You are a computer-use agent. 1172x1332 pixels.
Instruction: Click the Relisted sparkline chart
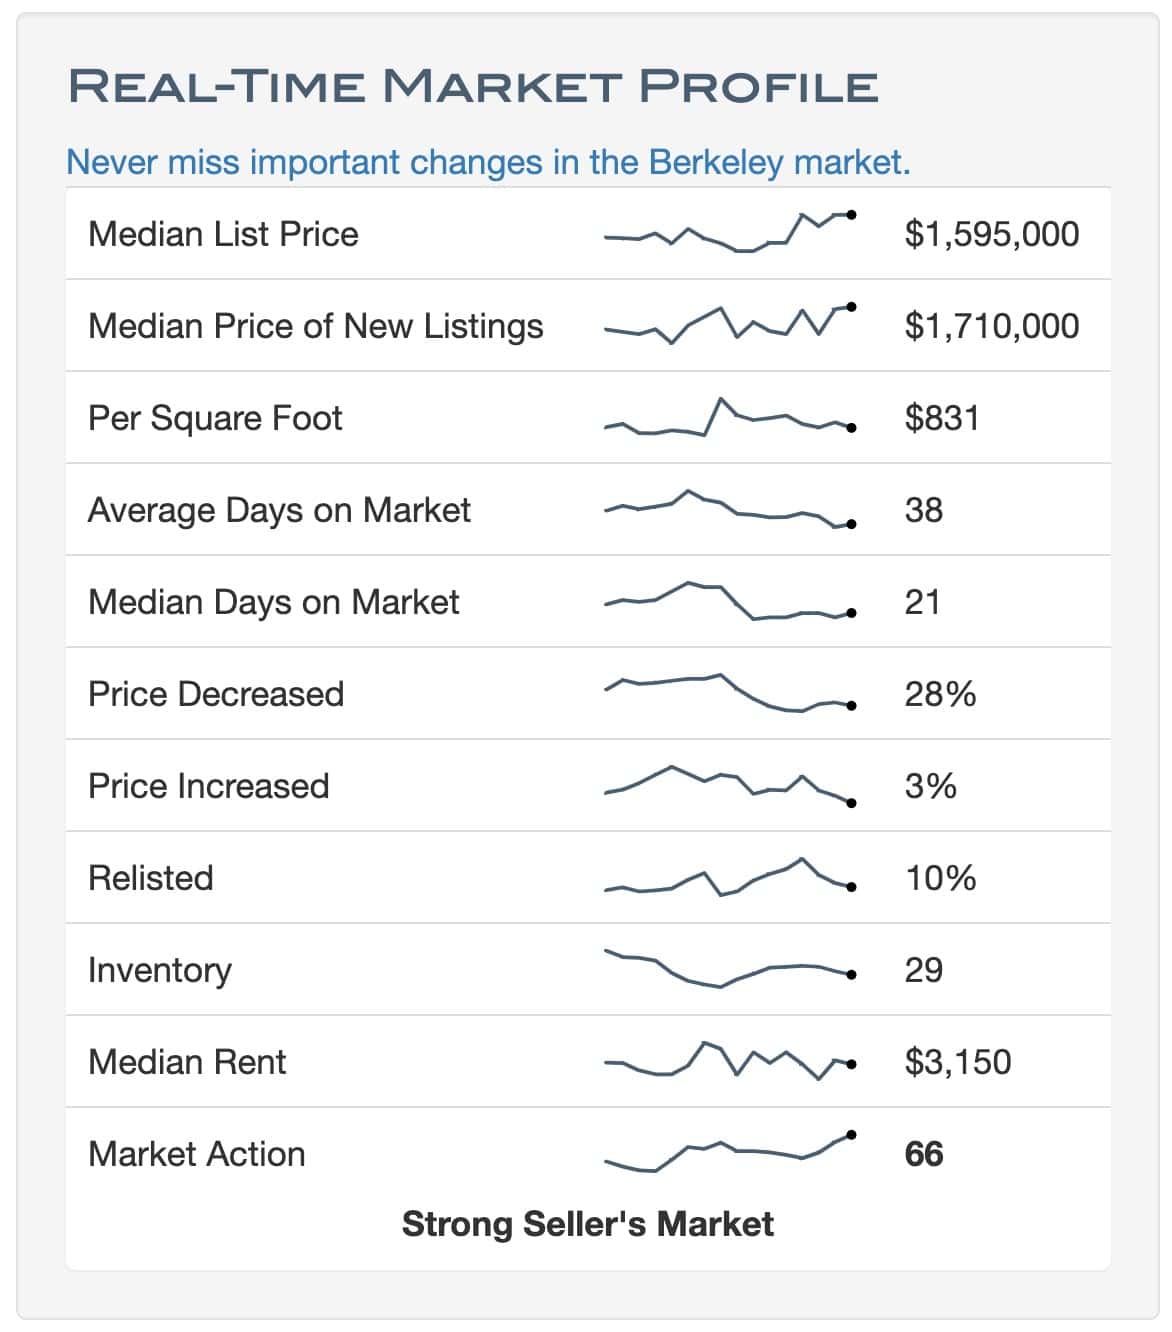730,877
